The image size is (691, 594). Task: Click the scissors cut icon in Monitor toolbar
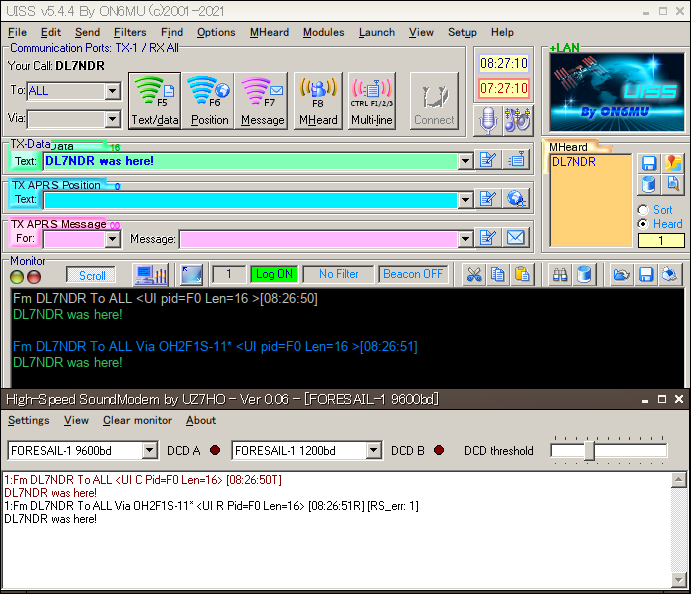[x=473, y=274]
